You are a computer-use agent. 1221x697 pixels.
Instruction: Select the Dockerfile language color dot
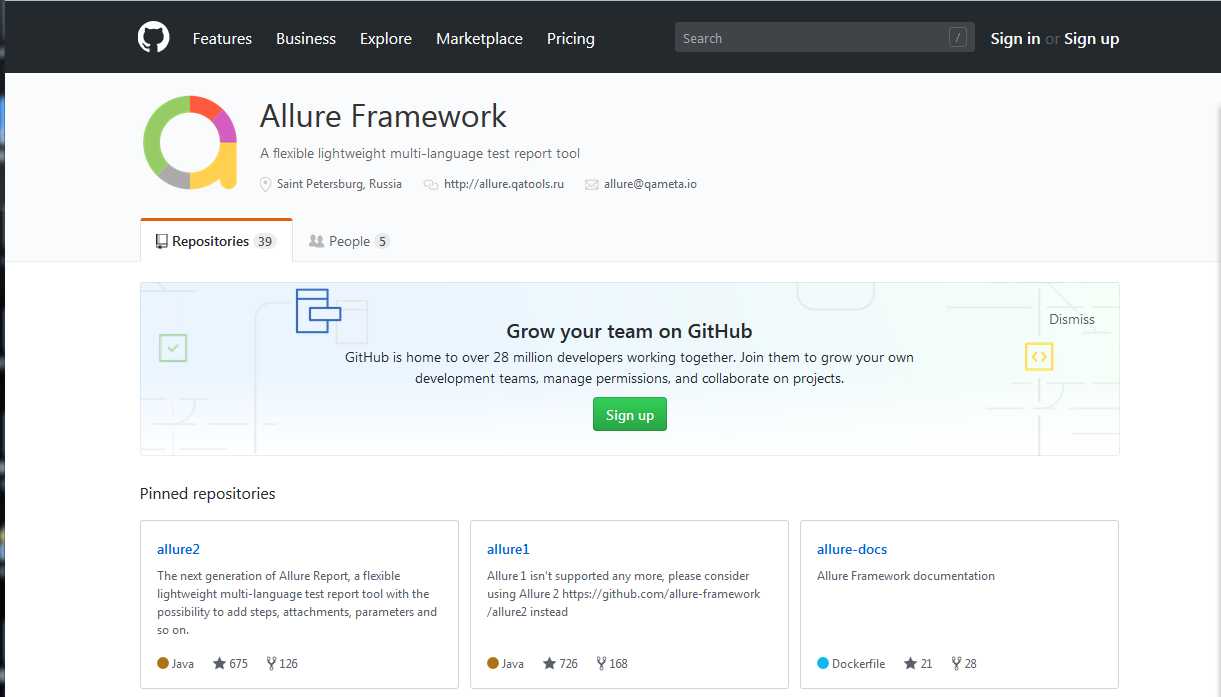click(x=823, y=663)
